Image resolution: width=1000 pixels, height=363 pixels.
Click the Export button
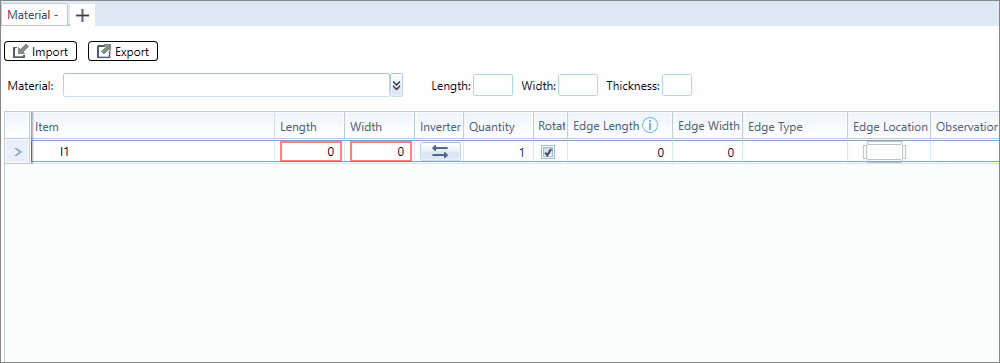(122, 52)
